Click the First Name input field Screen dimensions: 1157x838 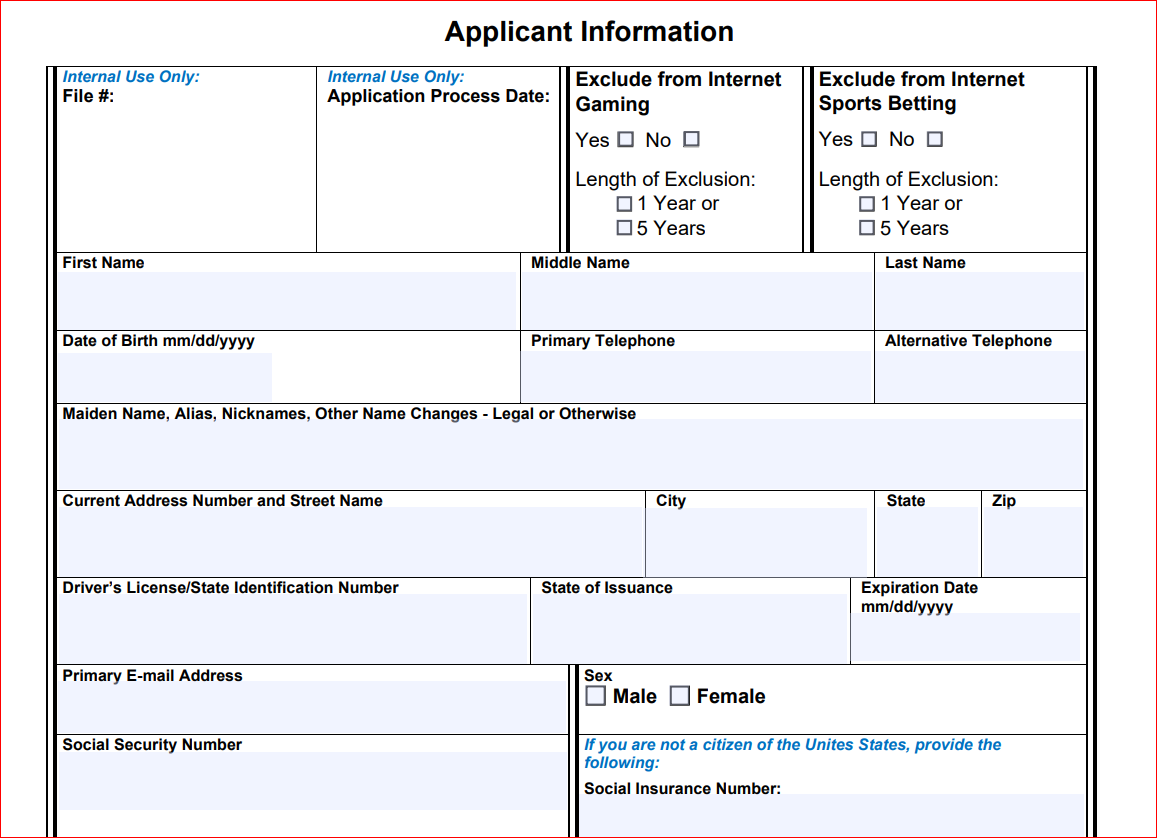pos(285,297)
